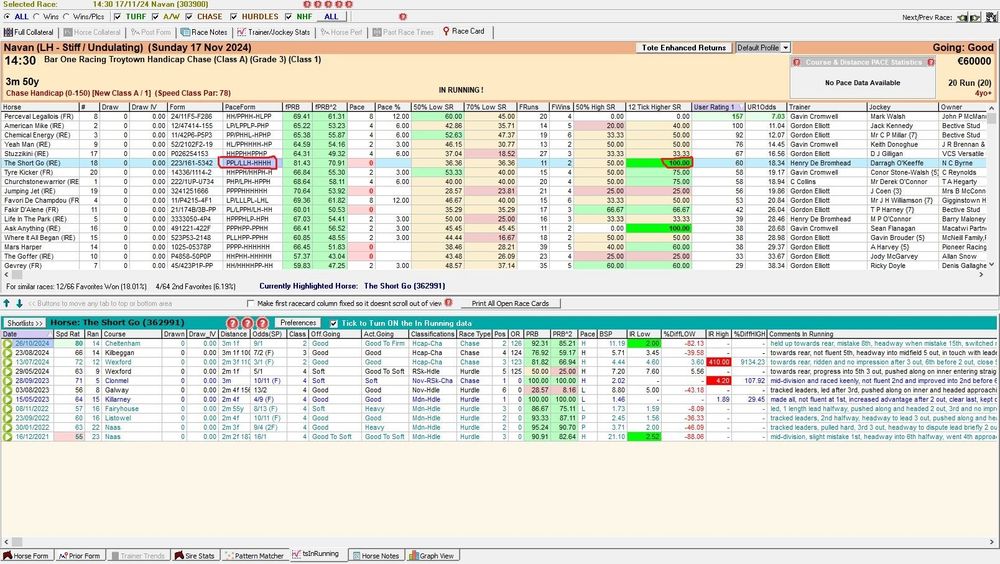1000x564 pixels.
Task: Click play icon for 16/12/2021 Naas run
Action: pyautogui.click(x=8, y=437)
